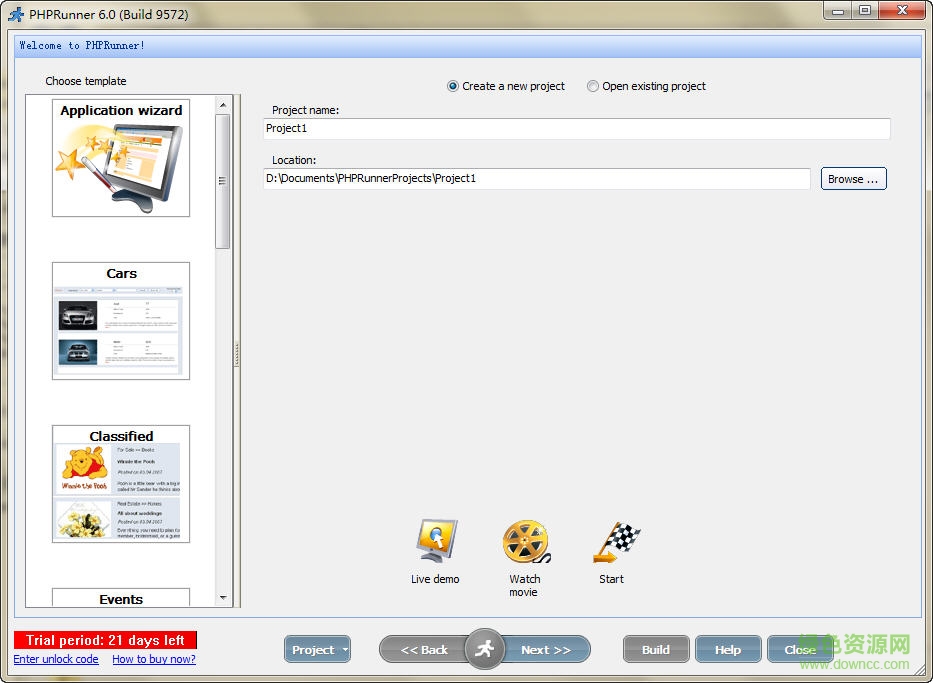This screenshot has width=933, height=683.
Task: Click the Browse ... button
Action: click(x=853, y=178)
